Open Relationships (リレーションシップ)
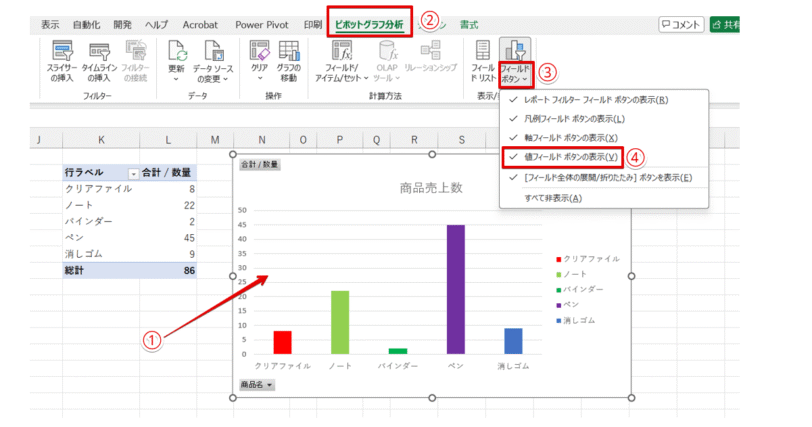The width and height of the screenshot is (812, 427). click(431, 57)
